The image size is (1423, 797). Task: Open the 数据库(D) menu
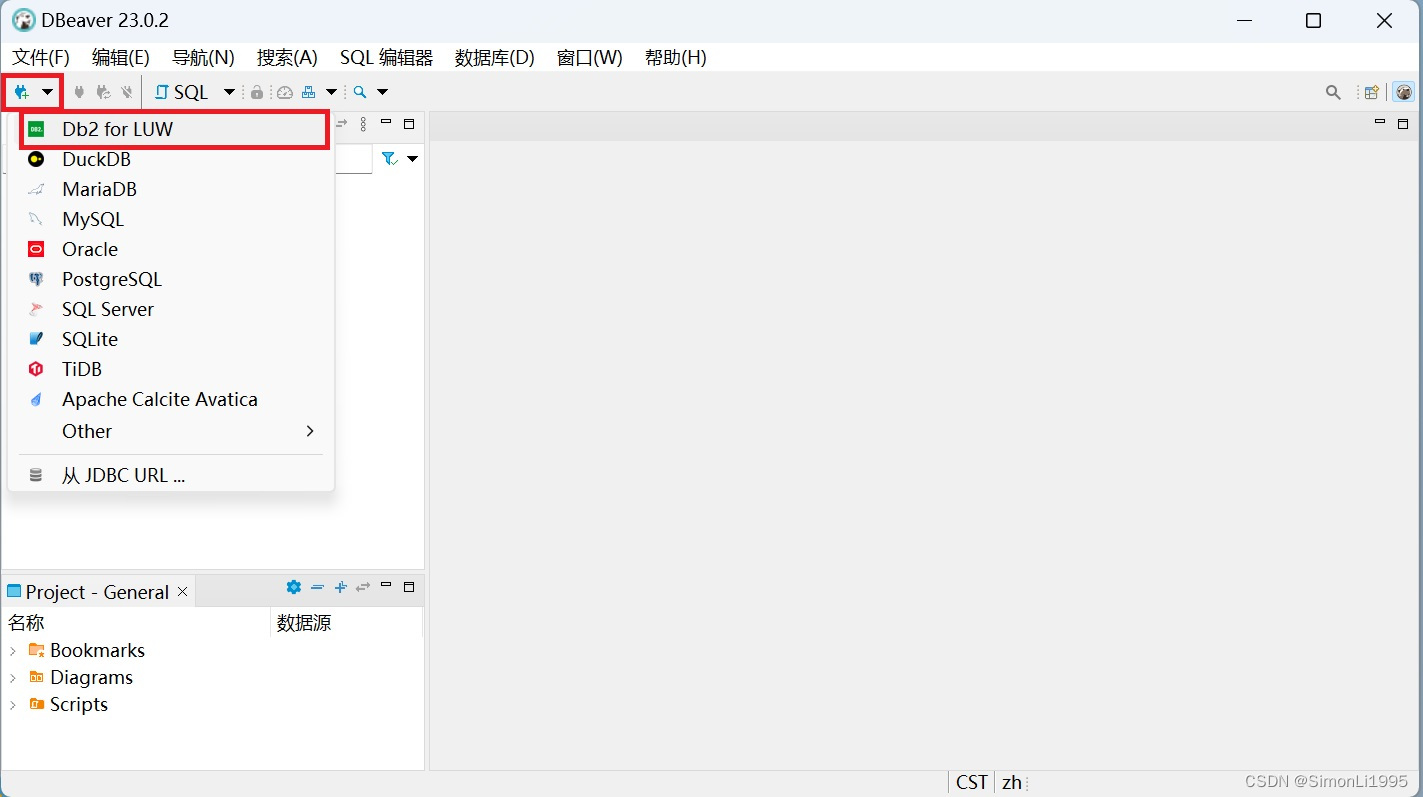(x=494, y=58)
